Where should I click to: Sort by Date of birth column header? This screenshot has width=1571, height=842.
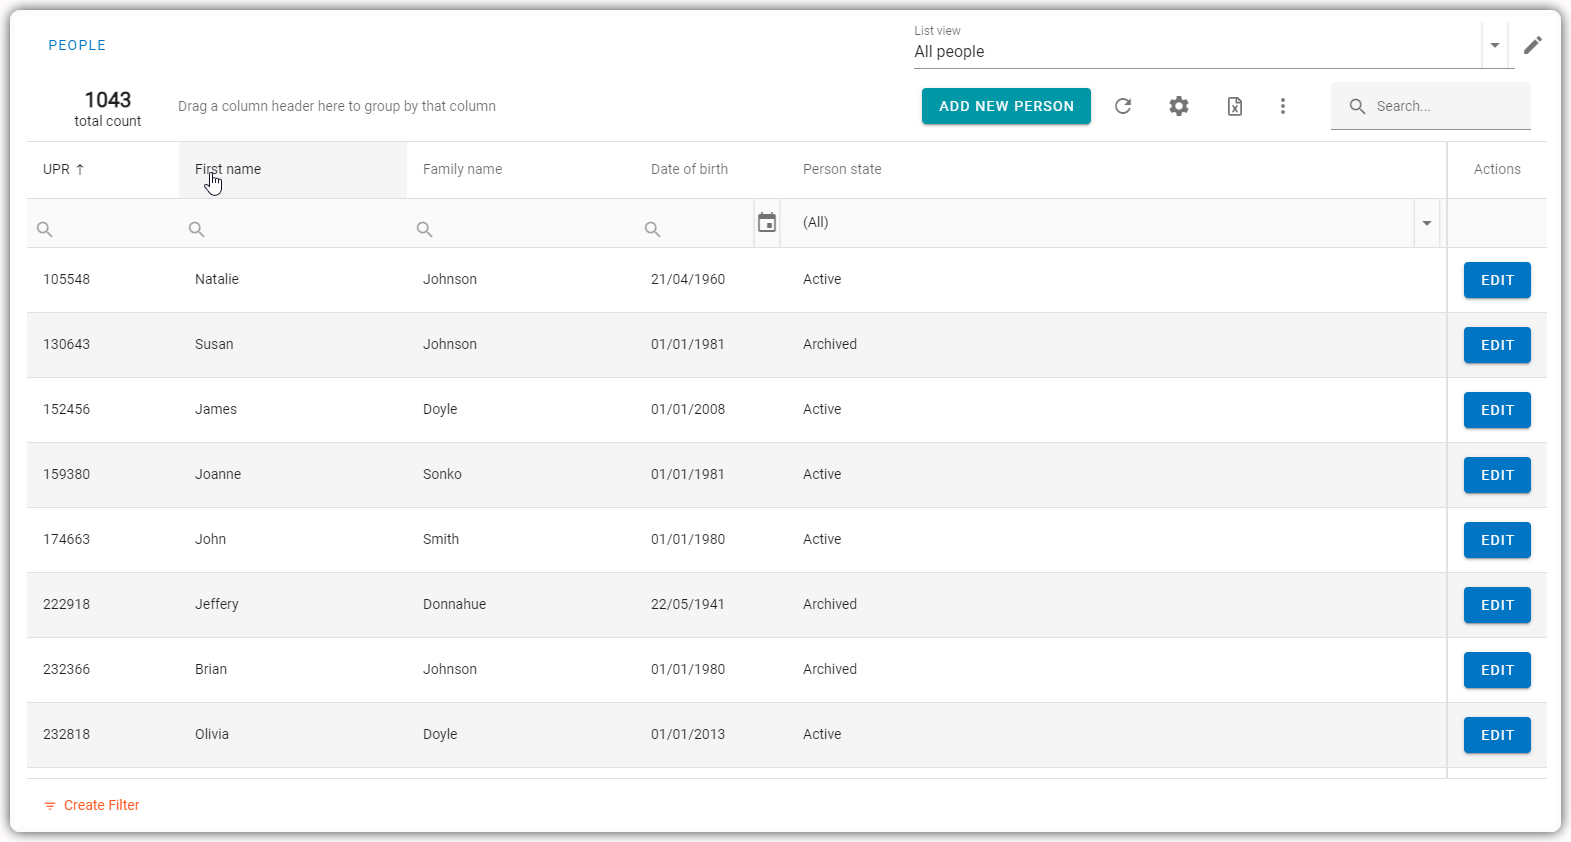[711, 170]
